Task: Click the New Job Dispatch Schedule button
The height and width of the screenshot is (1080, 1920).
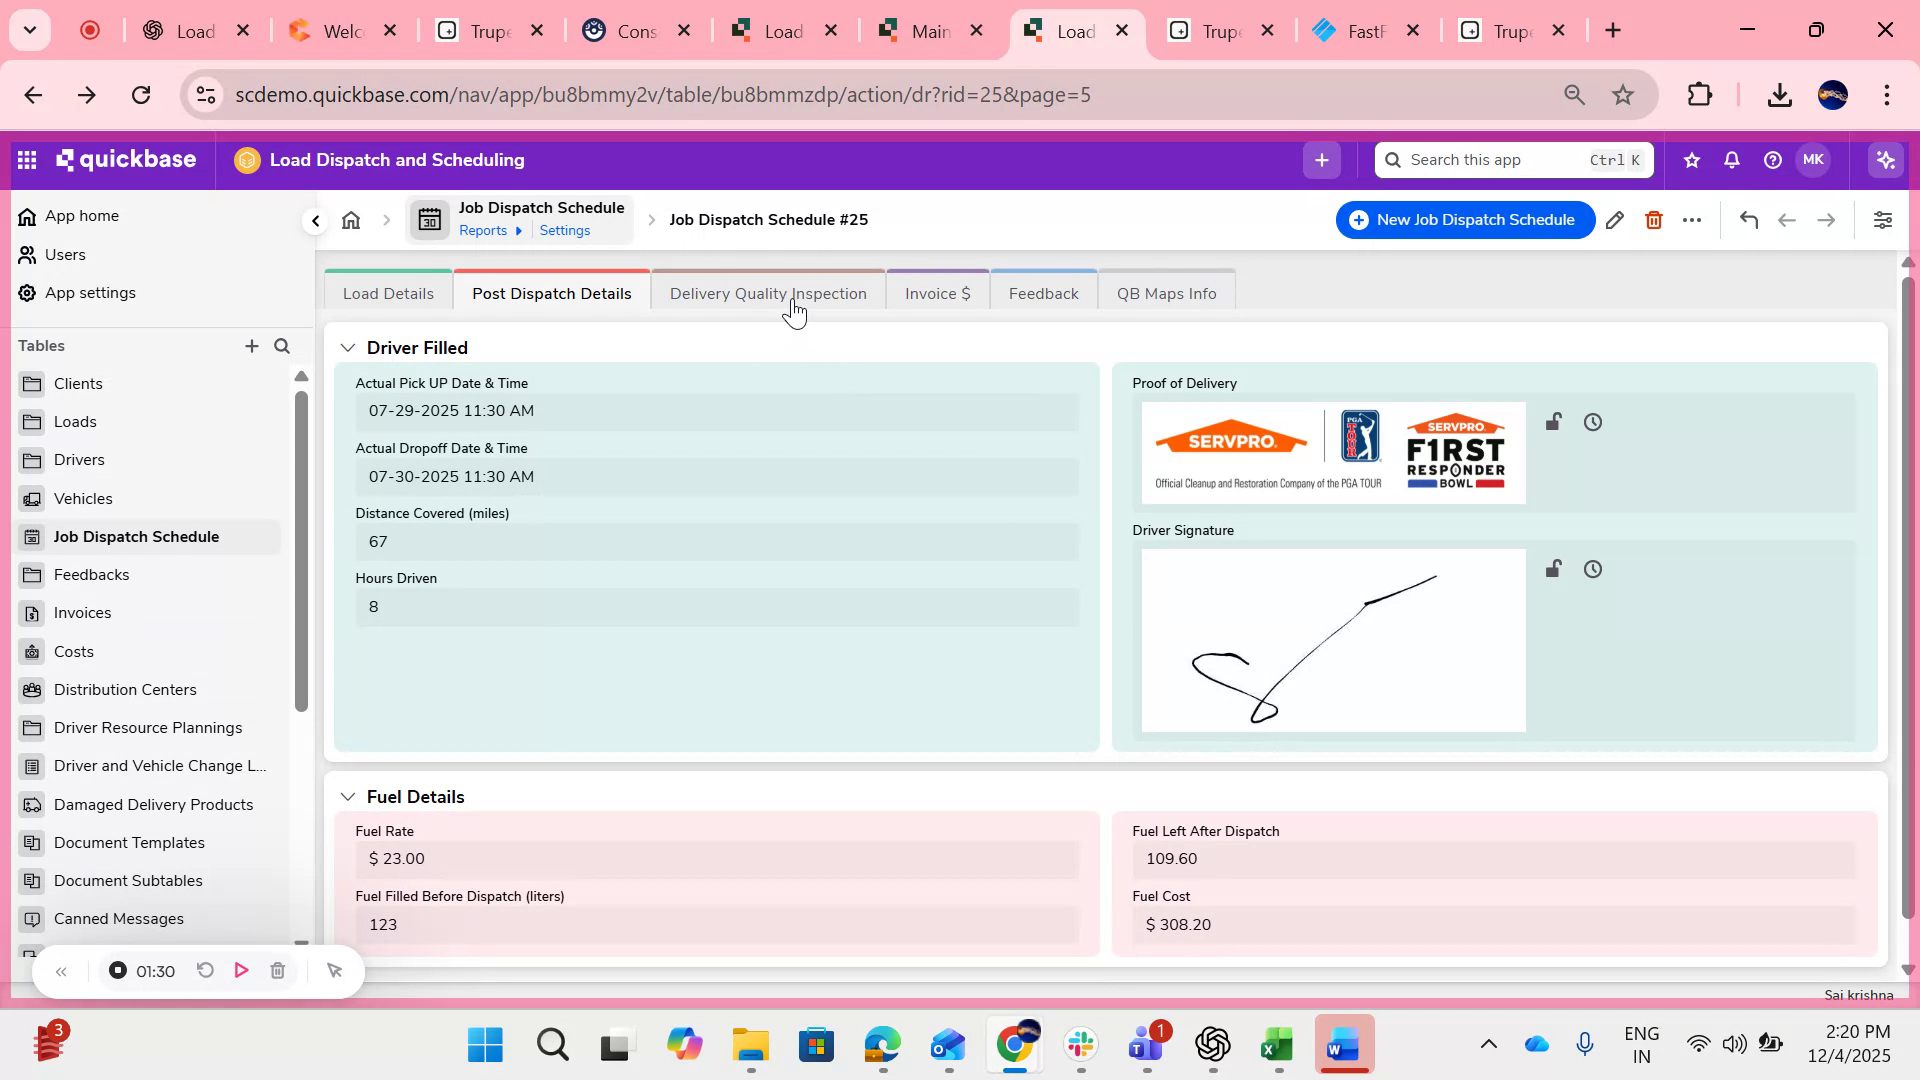Action: click(1463, 220)
